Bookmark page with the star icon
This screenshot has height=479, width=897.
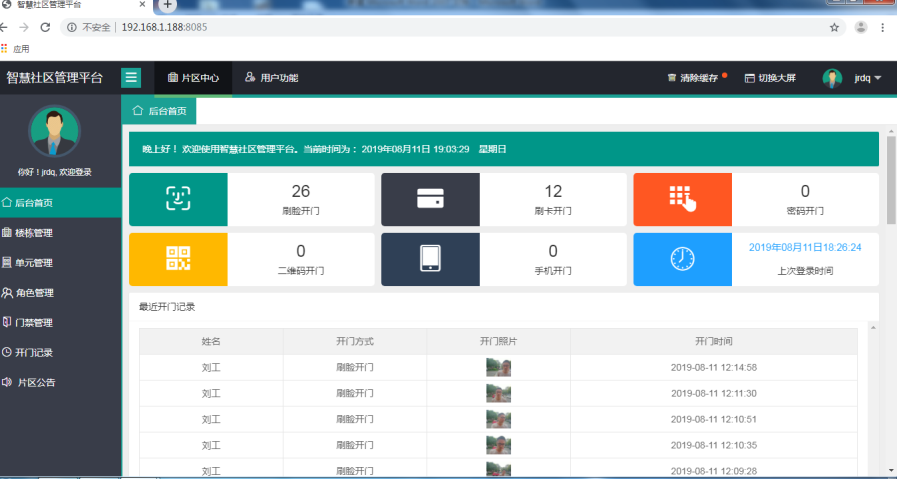pyautogui.click(x=834, y=27)
